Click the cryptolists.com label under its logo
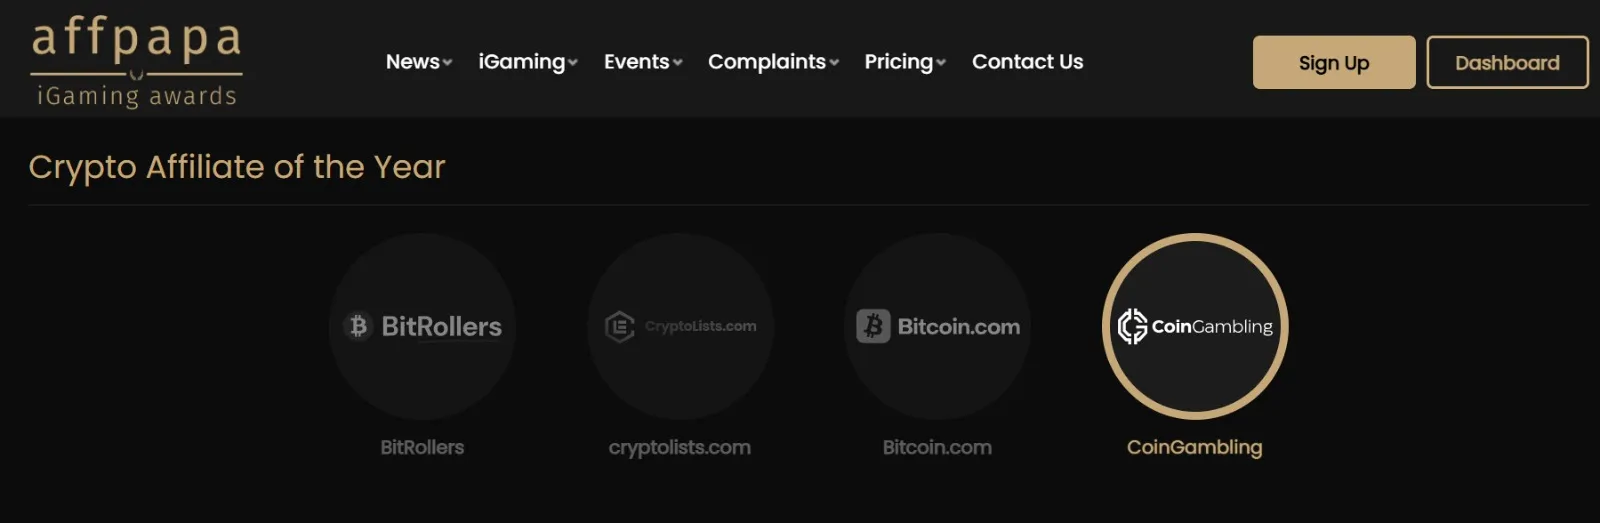 point(680,447)
